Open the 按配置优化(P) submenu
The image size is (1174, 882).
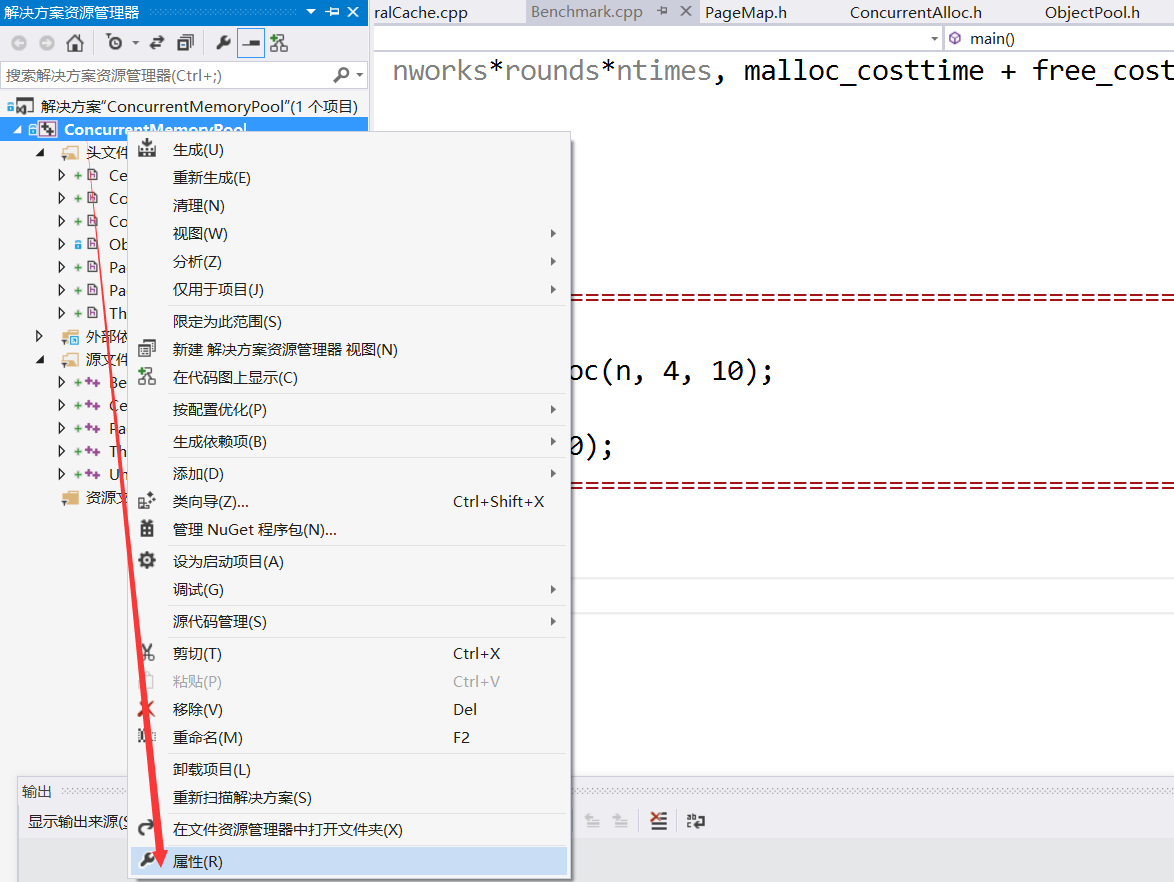tap(349, 410)
